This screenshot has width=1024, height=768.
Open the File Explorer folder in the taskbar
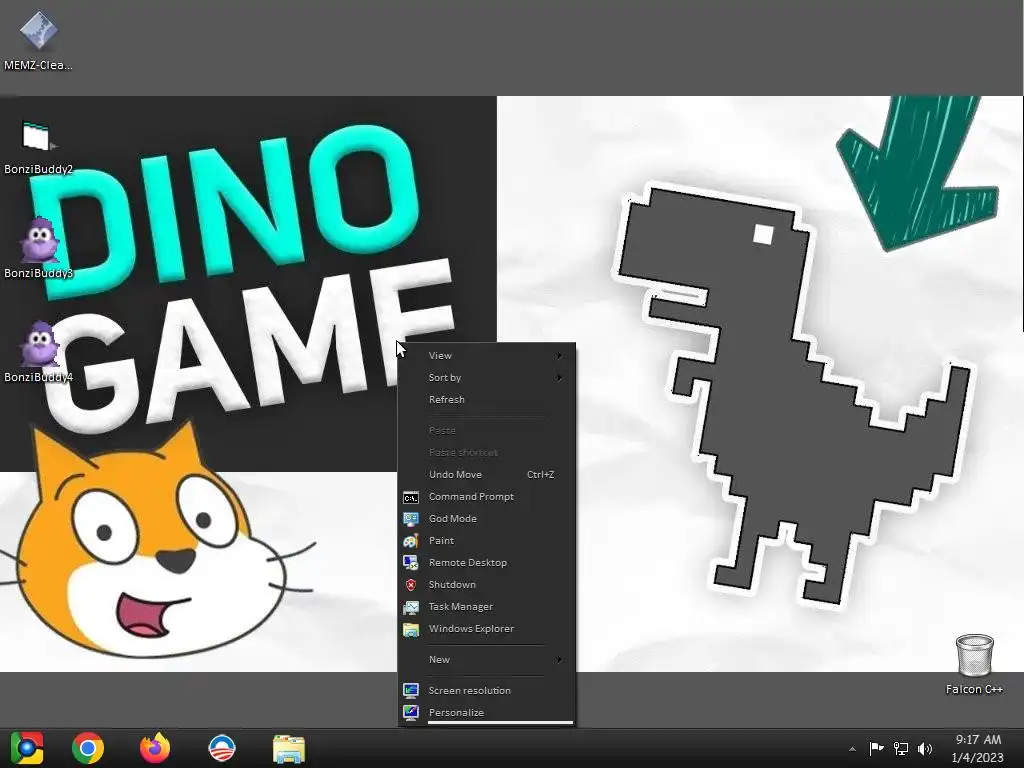tap(289, 748)
